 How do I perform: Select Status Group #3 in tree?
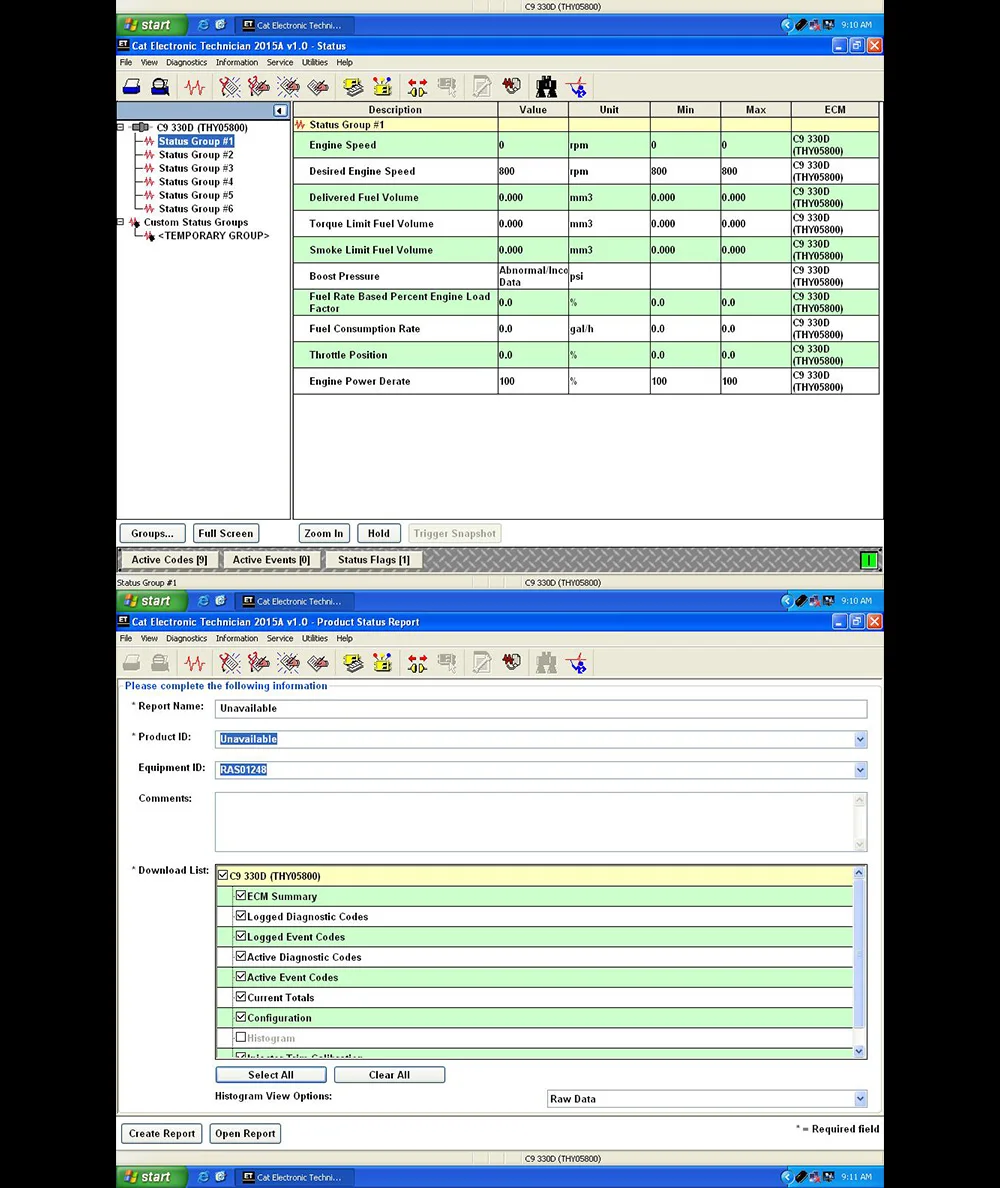point(195,168)
